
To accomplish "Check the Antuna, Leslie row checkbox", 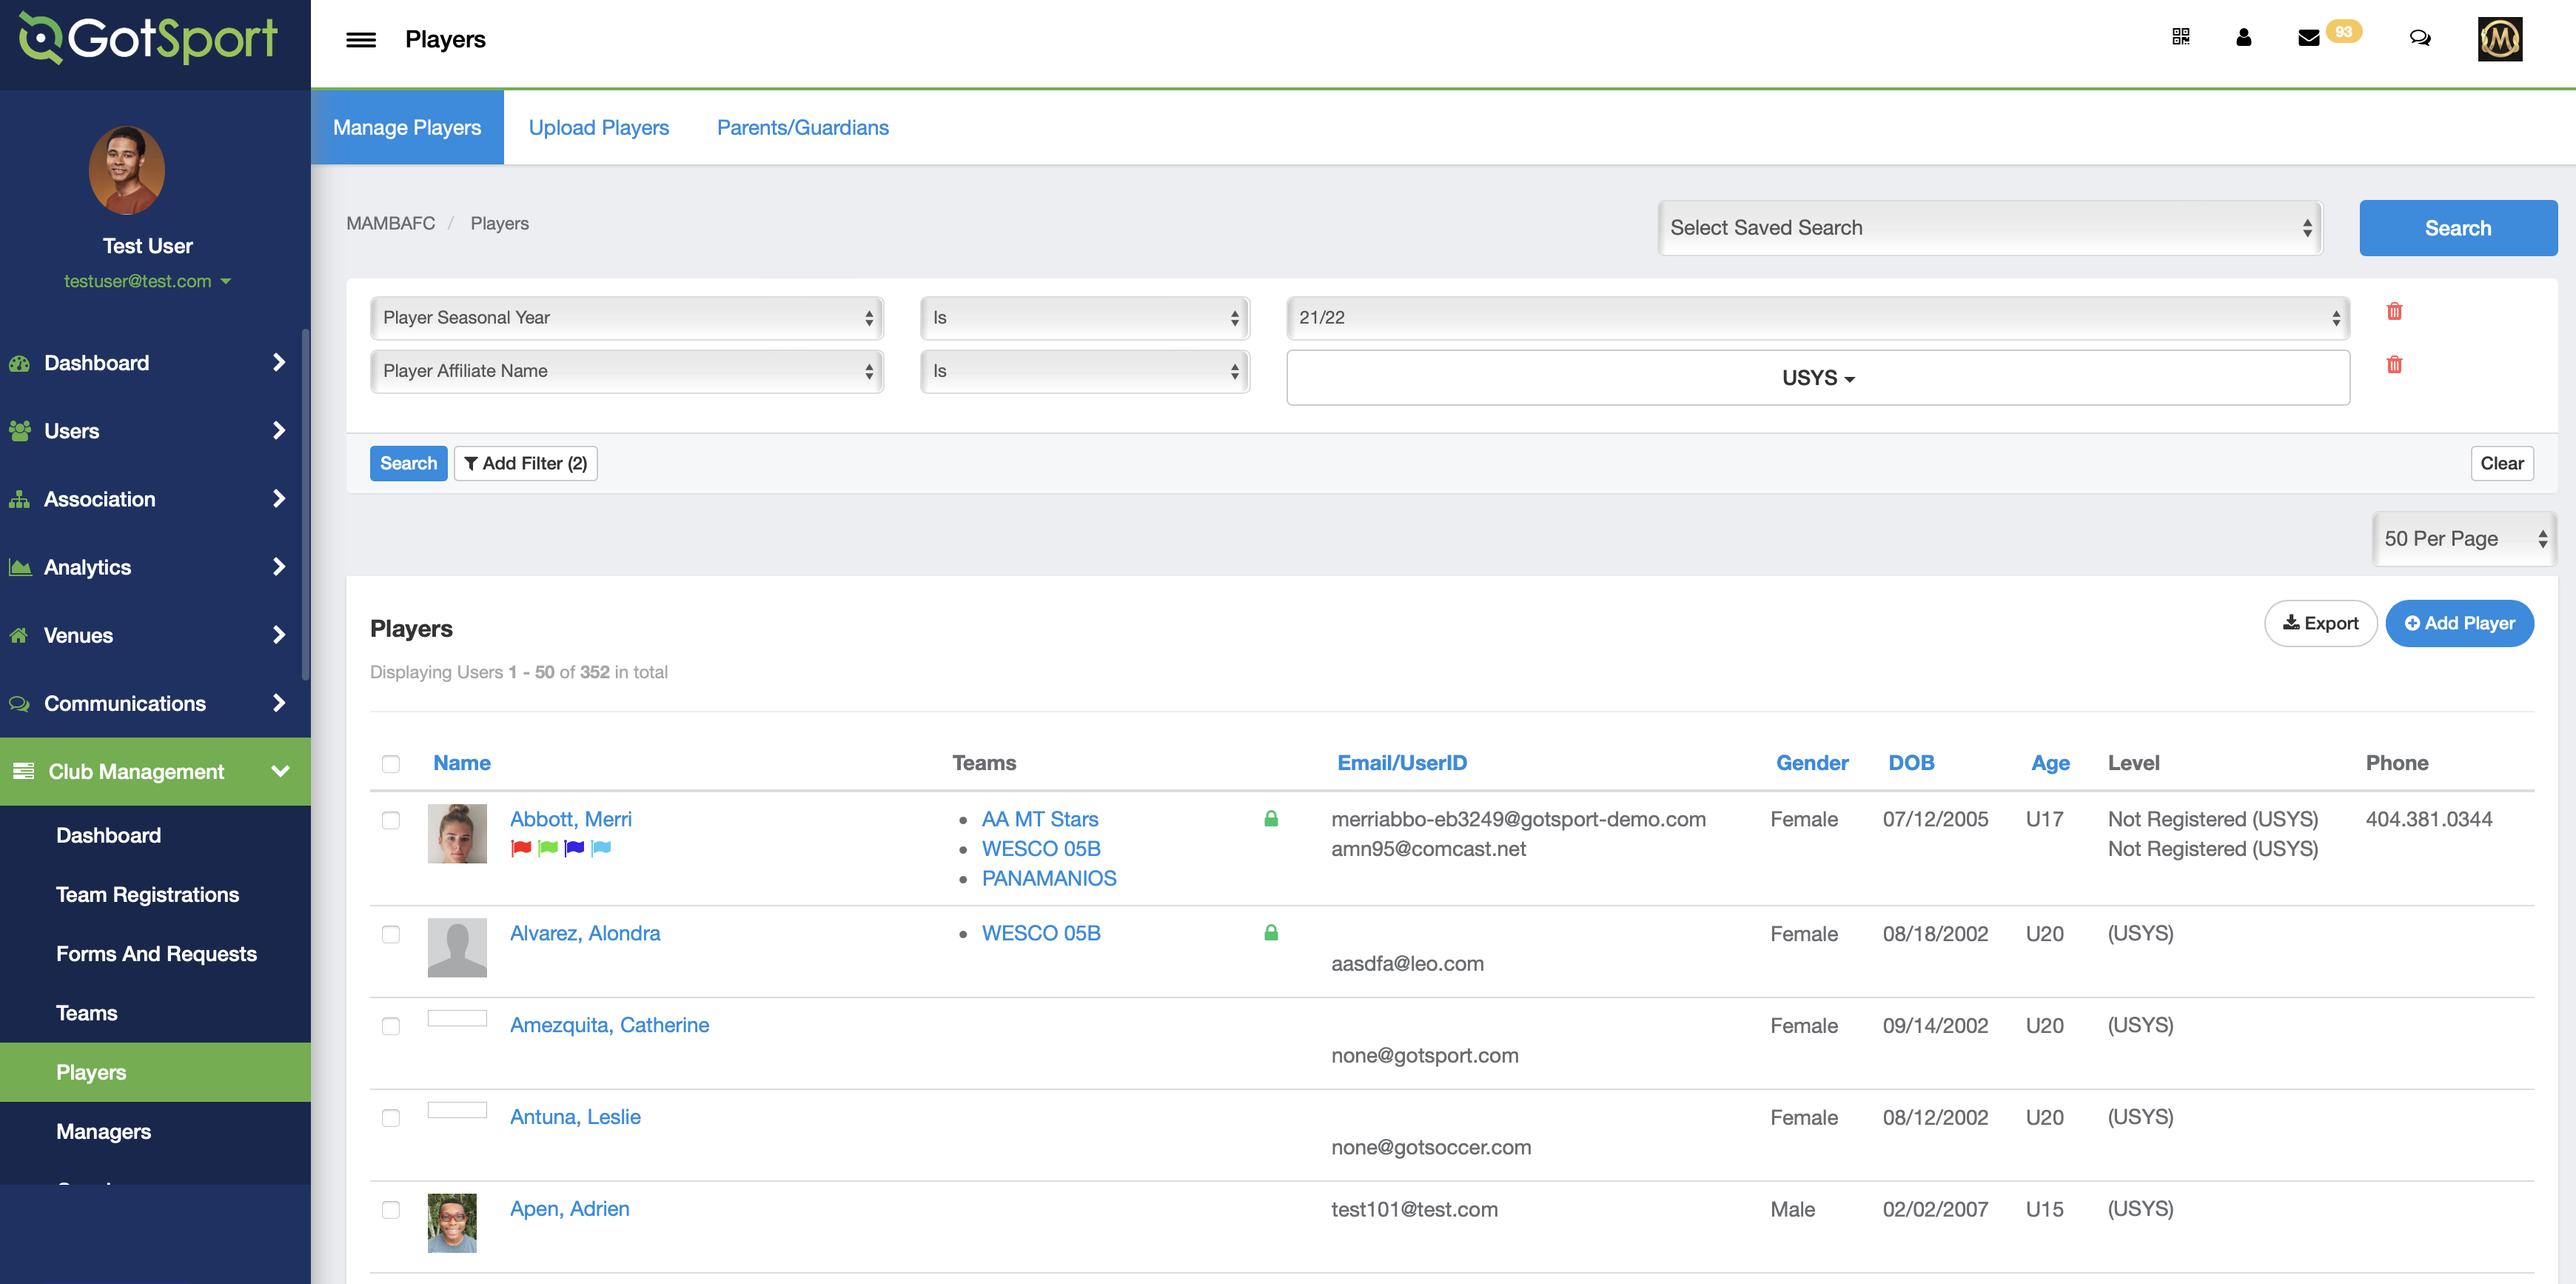I will click(391, 1118).
